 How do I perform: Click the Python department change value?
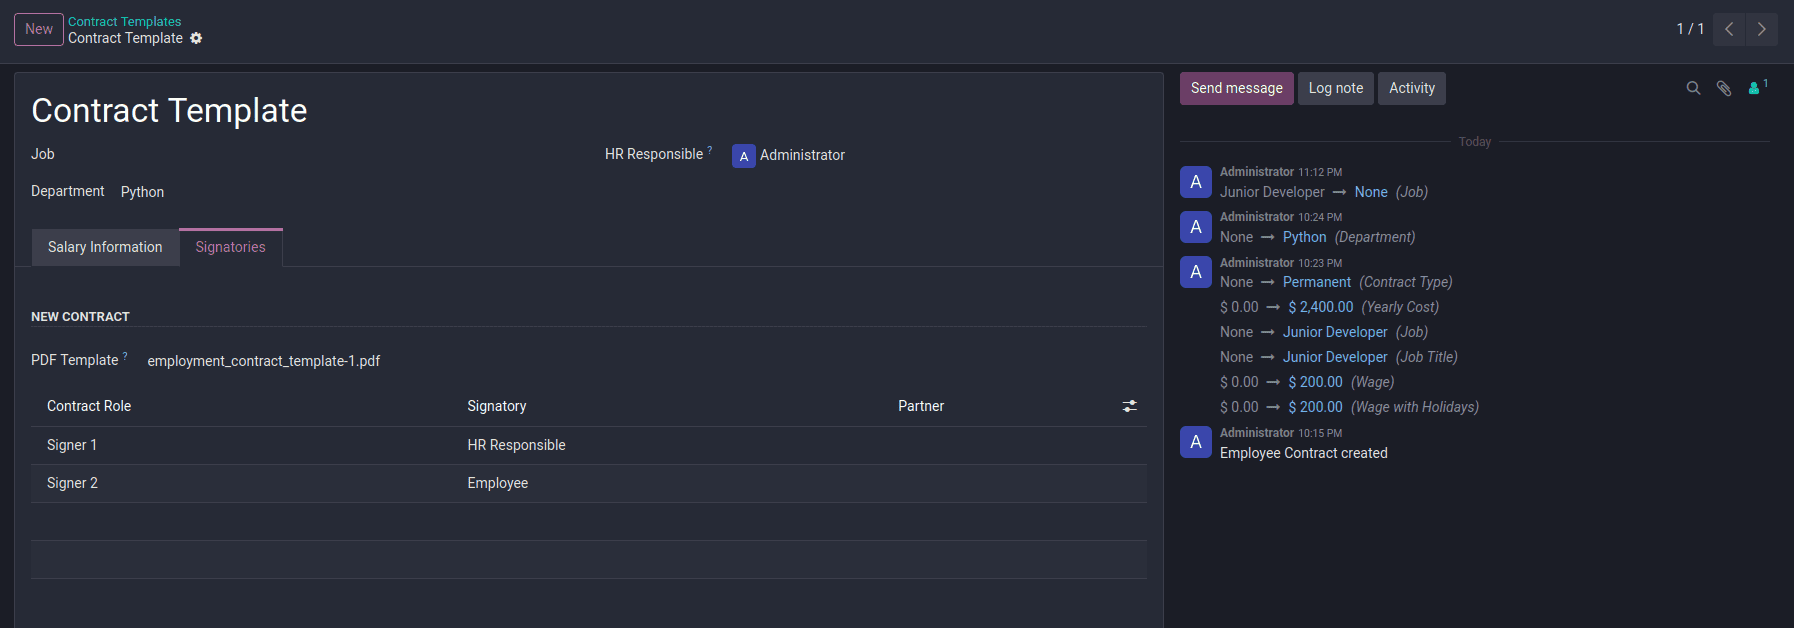1305,237
